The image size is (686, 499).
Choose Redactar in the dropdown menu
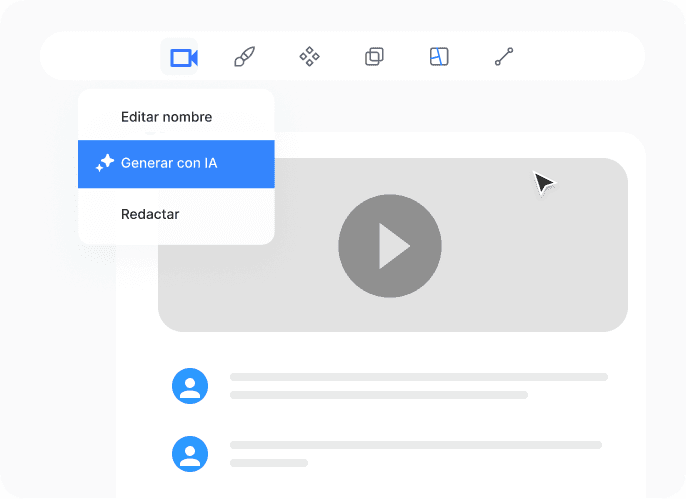tap(176, 214)
